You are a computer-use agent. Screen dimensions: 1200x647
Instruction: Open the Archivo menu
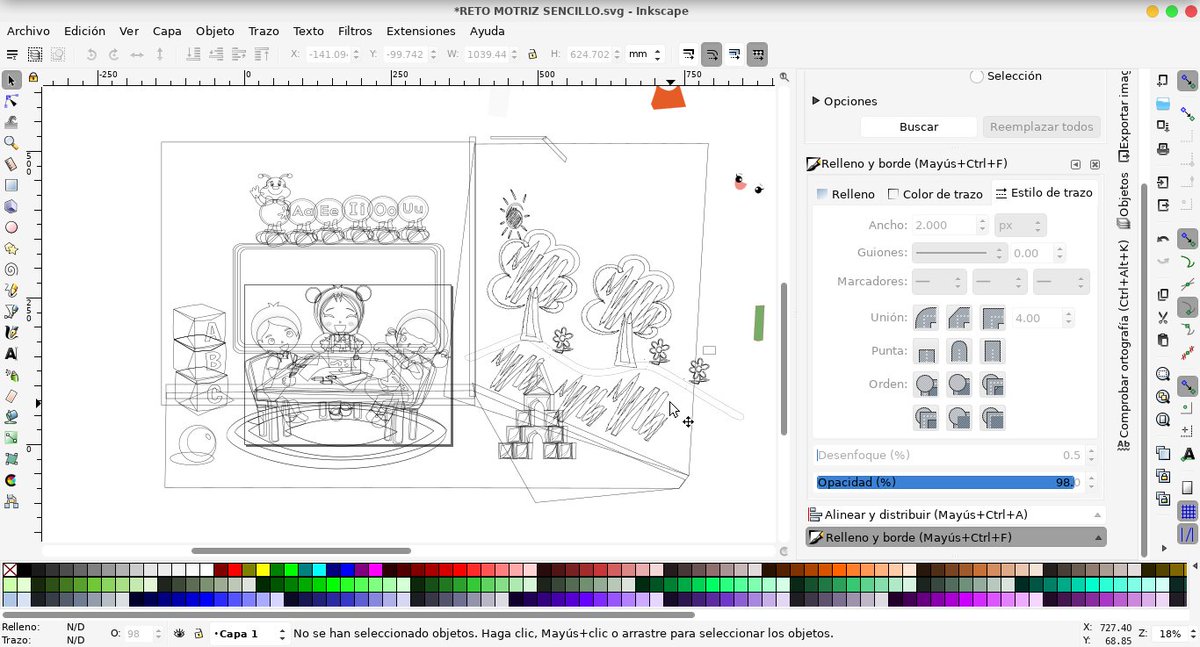point(28,31)
